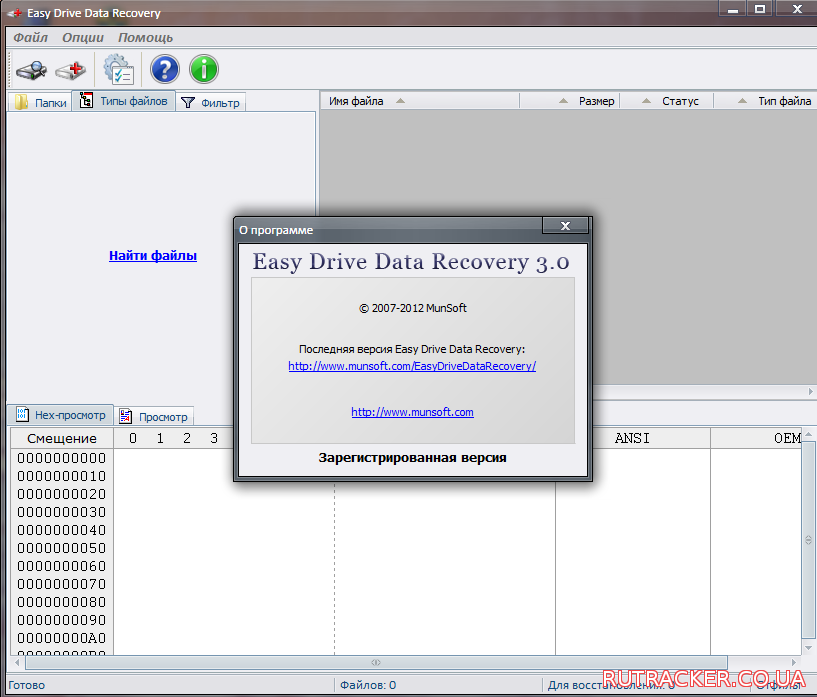Sort by Имя файла column header
The width and height of the screenshot is (817, 697).
click(419, 101)
